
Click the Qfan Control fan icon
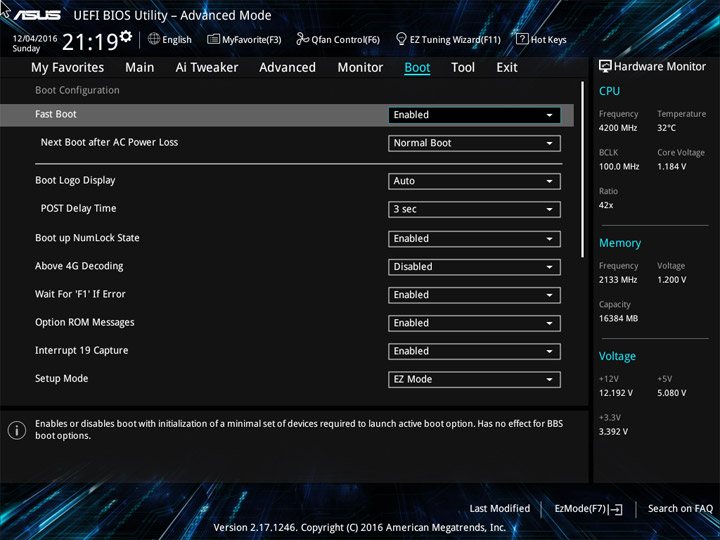pyautogui.click(x=302, y=39)
